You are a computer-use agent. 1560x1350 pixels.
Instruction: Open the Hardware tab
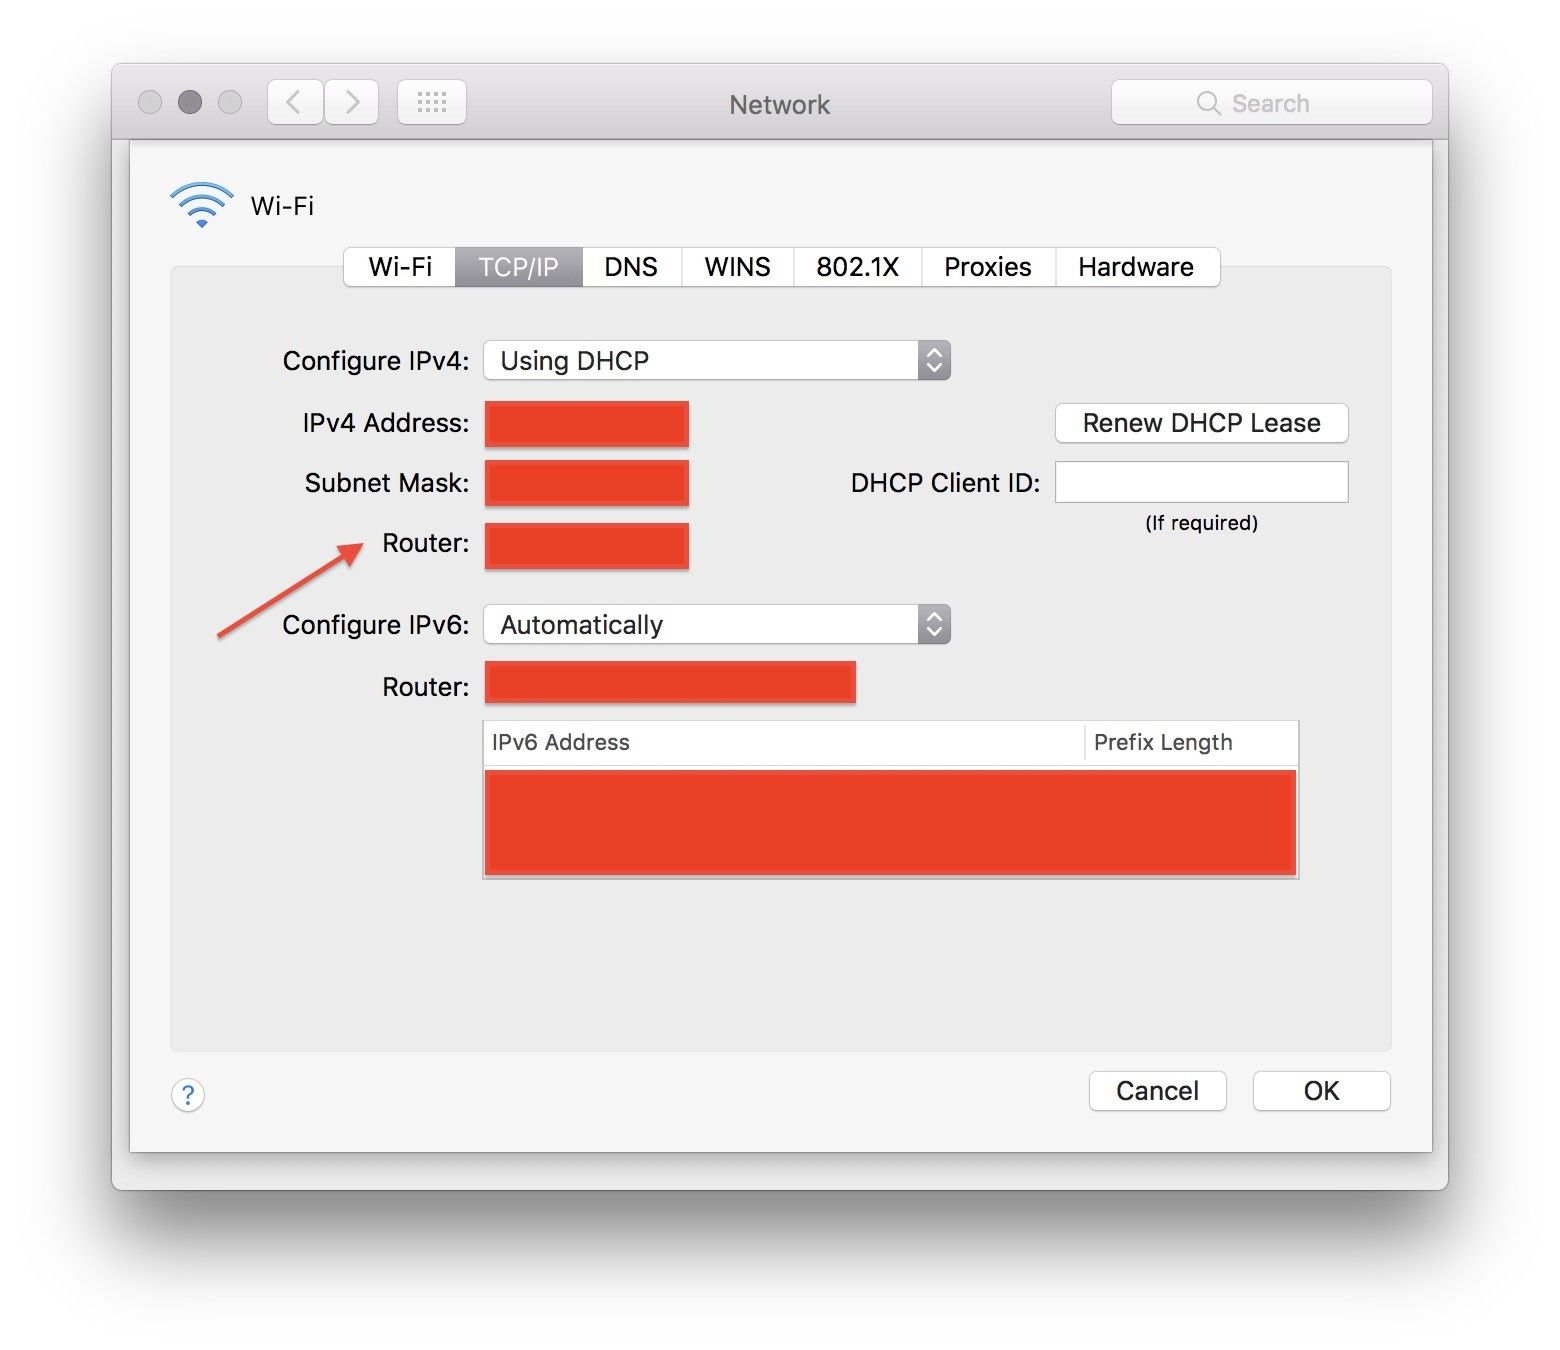(x=1136, y=267)
